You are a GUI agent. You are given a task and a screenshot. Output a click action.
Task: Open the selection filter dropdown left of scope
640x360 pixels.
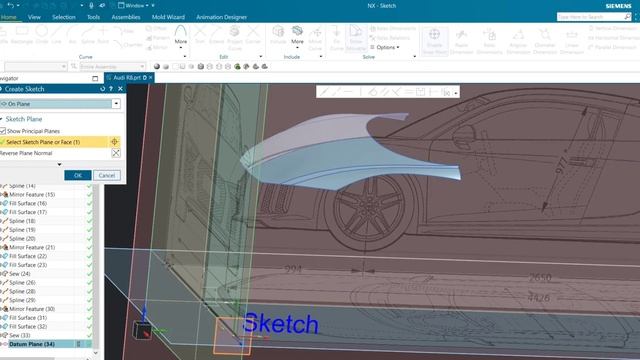pos(36,67)
